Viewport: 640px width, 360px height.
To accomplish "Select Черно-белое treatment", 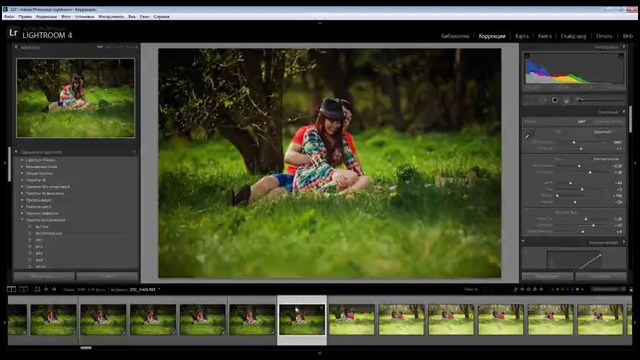I will pos(608,121).
